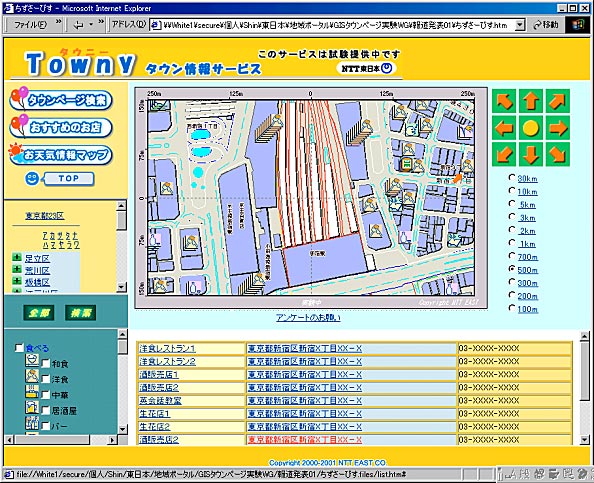The image size is (594, 483).
Task: Open the ファイル(F) menu
Action: pyautogui.click(x=30, y=25)
